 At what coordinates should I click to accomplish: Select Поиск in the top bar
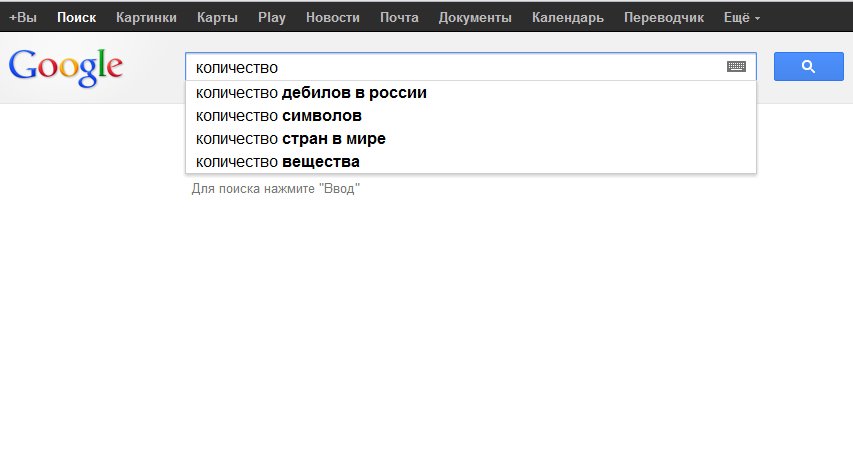coord(77,17)
